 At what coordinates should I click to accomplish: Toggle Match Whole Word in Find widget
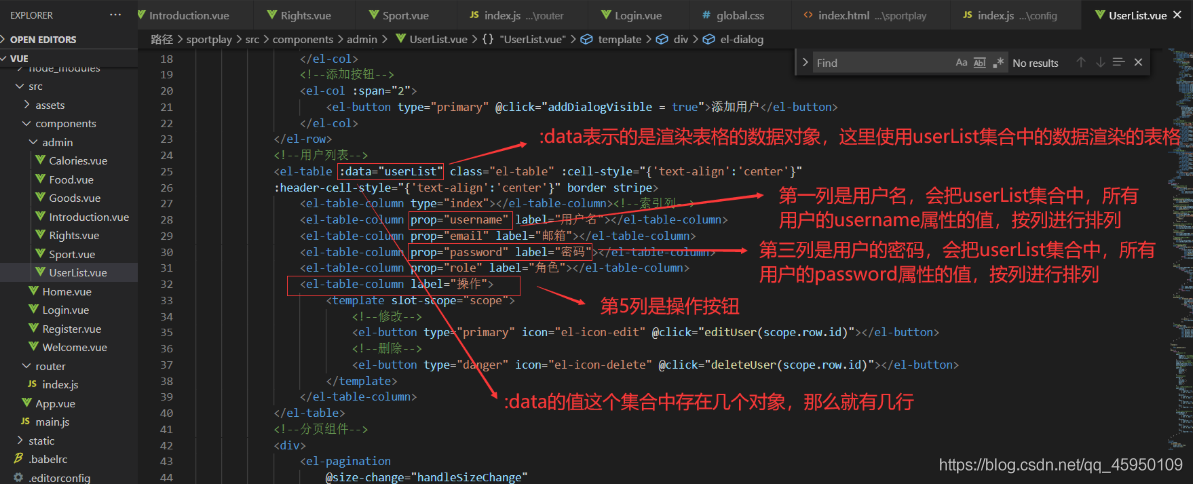[x=980, y=63]
